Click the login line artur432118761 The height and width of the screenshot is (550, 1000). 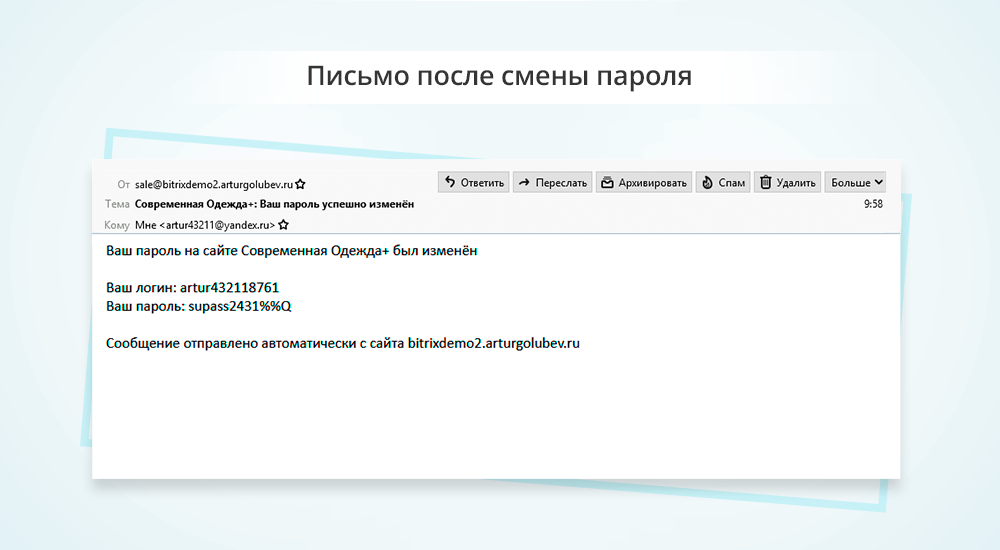click(x=192, y=288)
